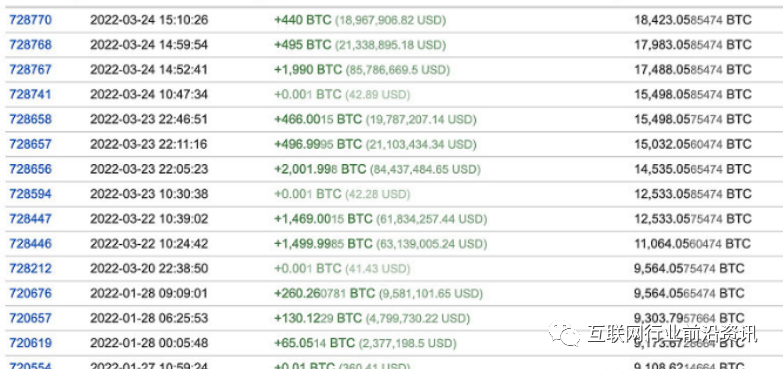Click the +1,990 BTC amount

pos(308,69)
